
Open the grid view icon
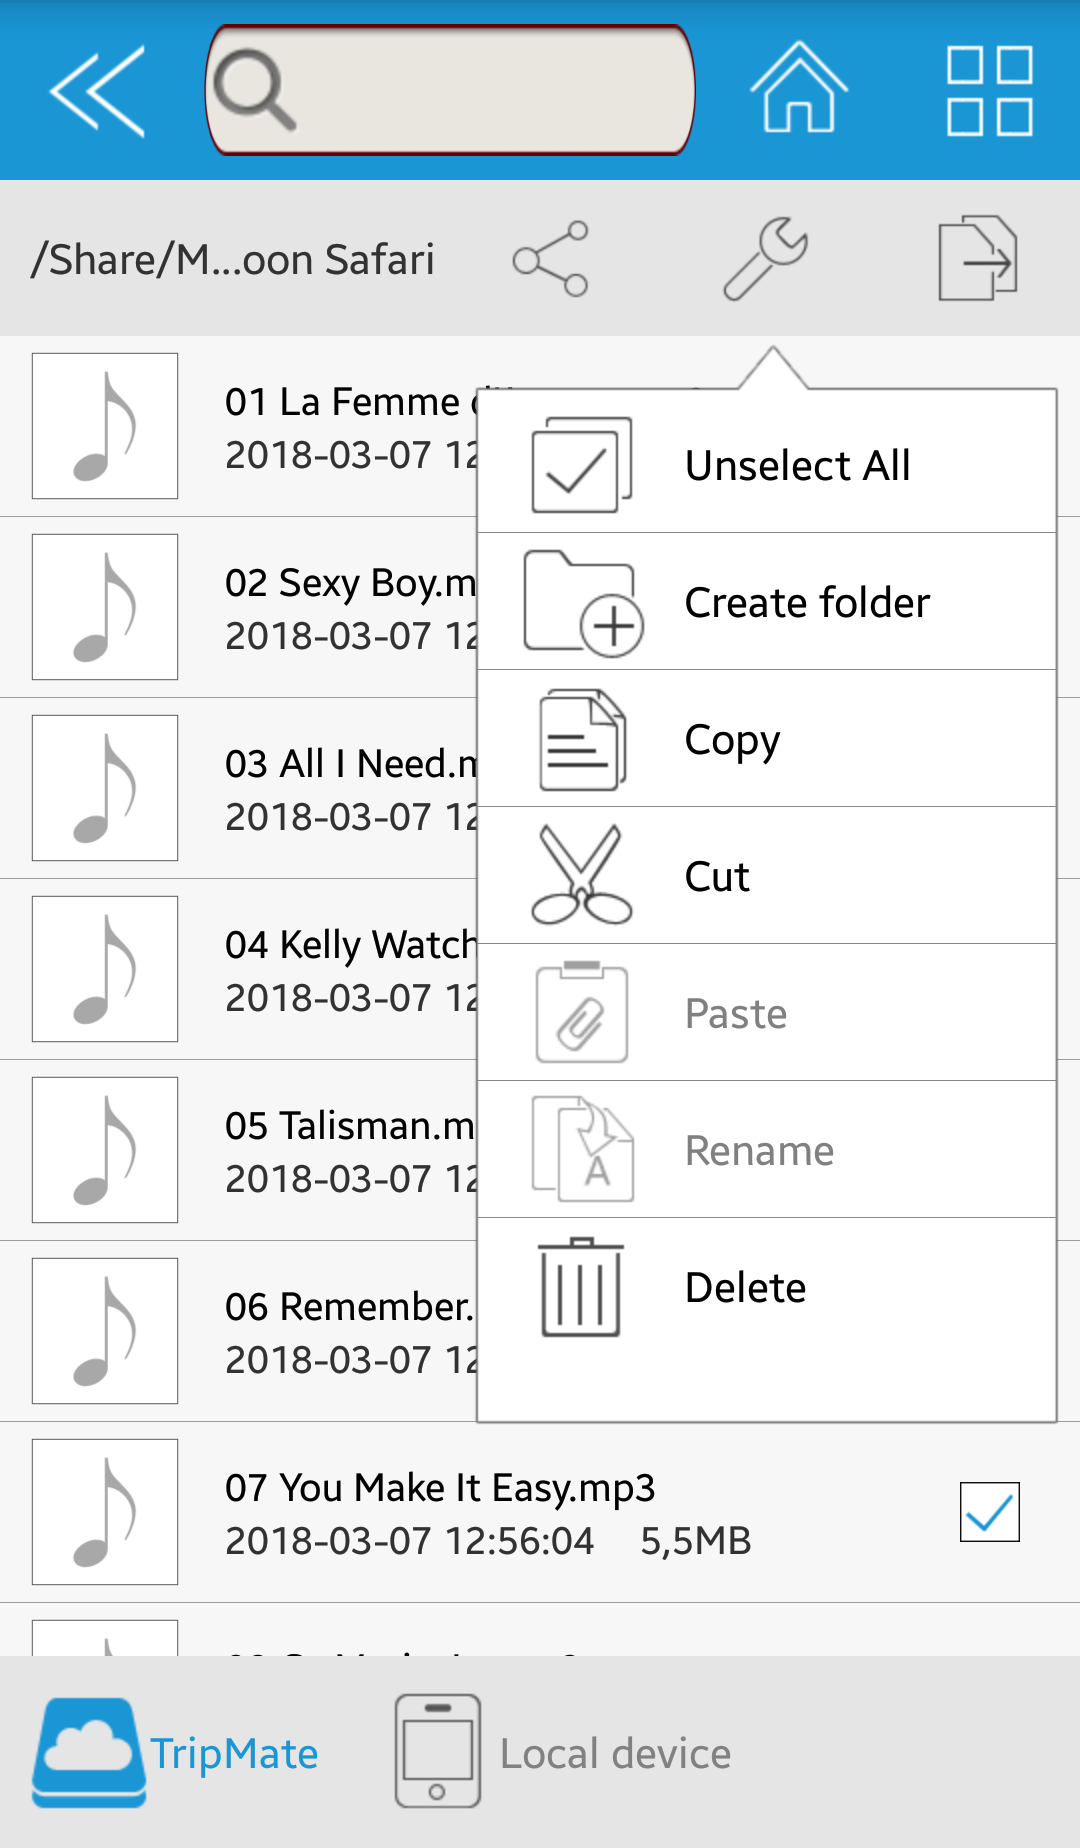[x=989, y=90]
